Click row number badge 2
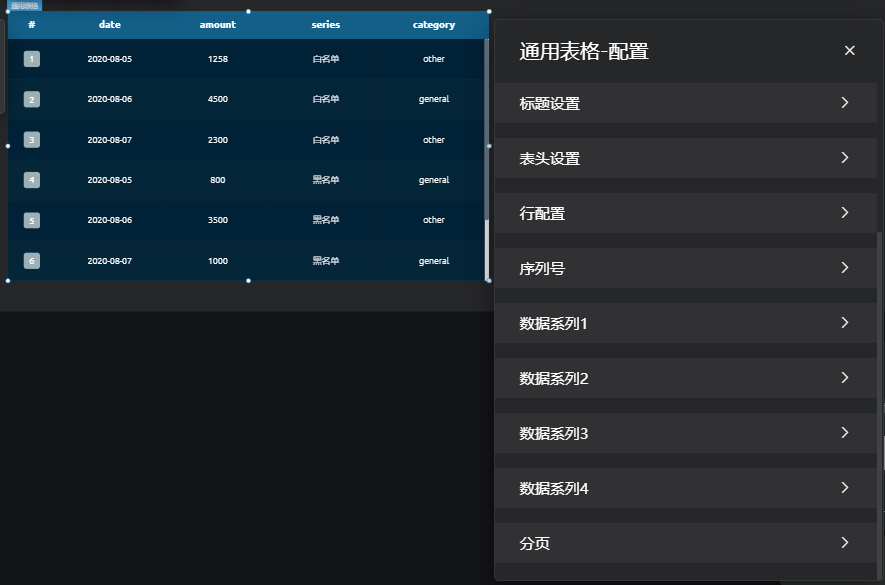This screenshot has height=585, width=885. [32, 99]
